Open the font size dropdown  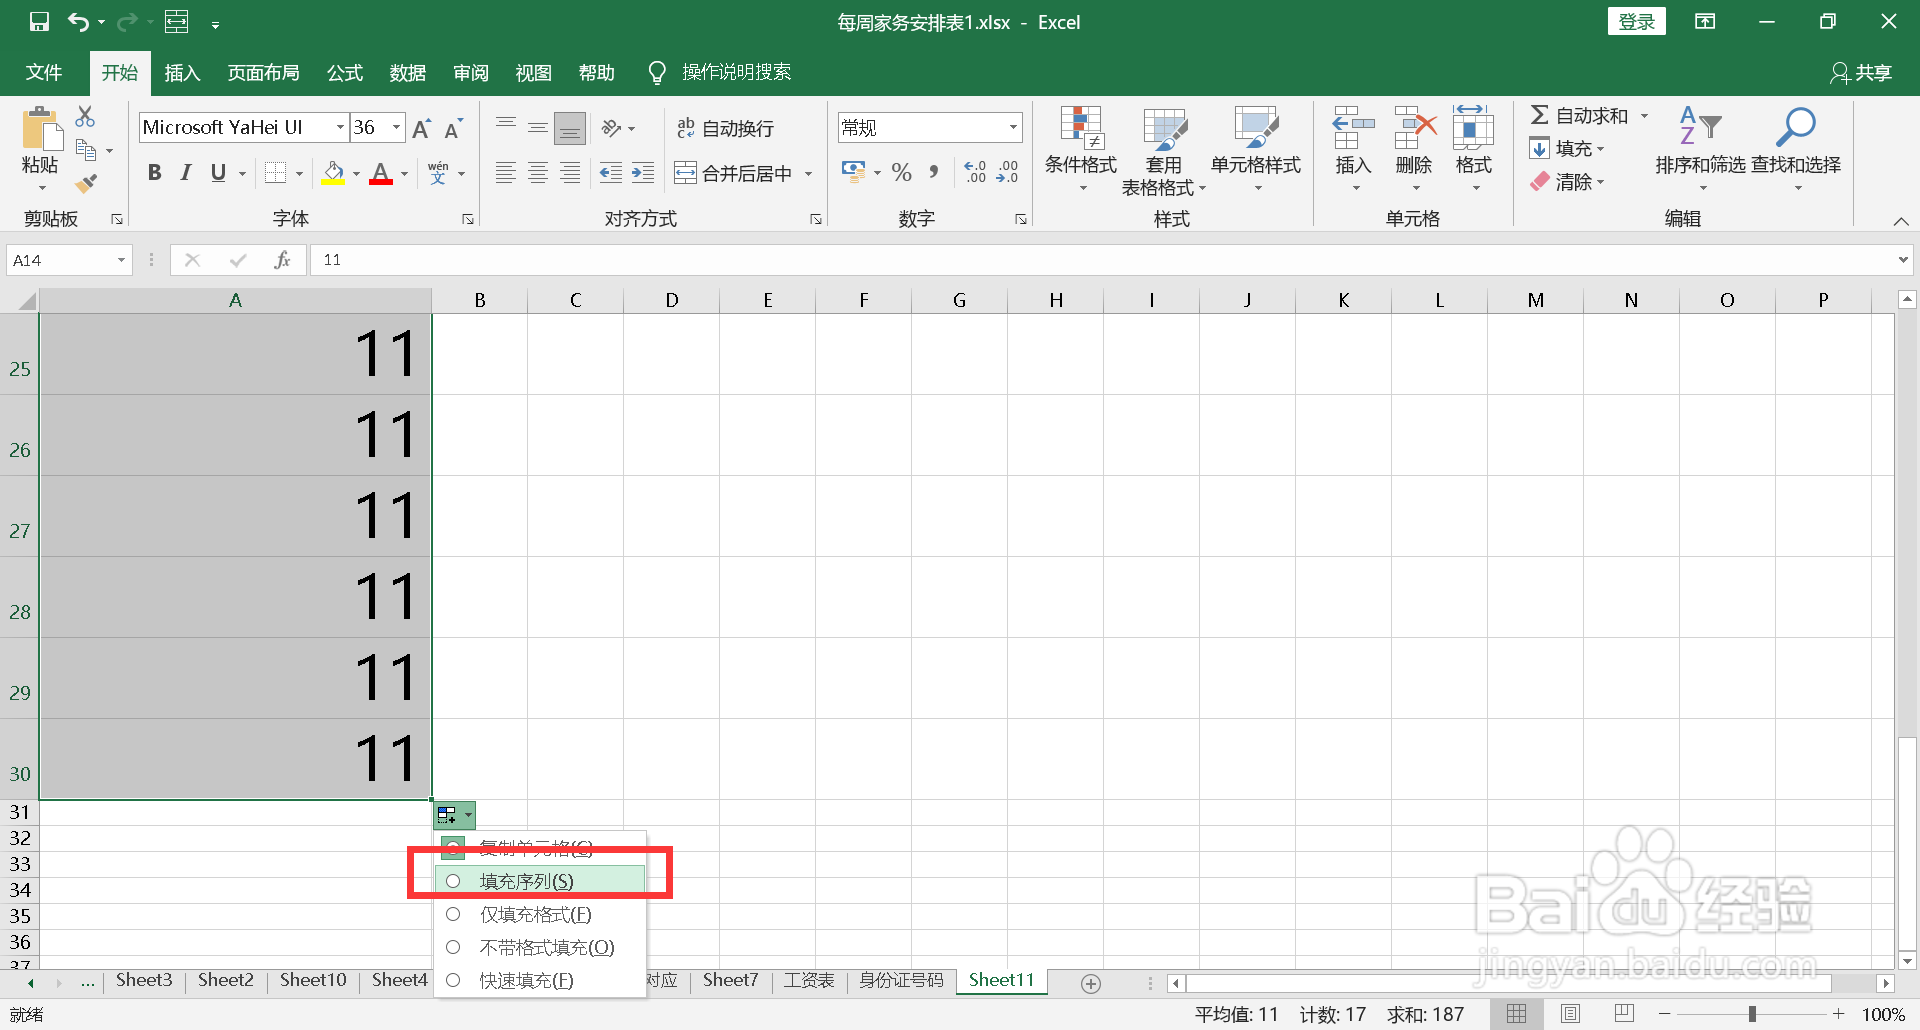pos(397,127)
